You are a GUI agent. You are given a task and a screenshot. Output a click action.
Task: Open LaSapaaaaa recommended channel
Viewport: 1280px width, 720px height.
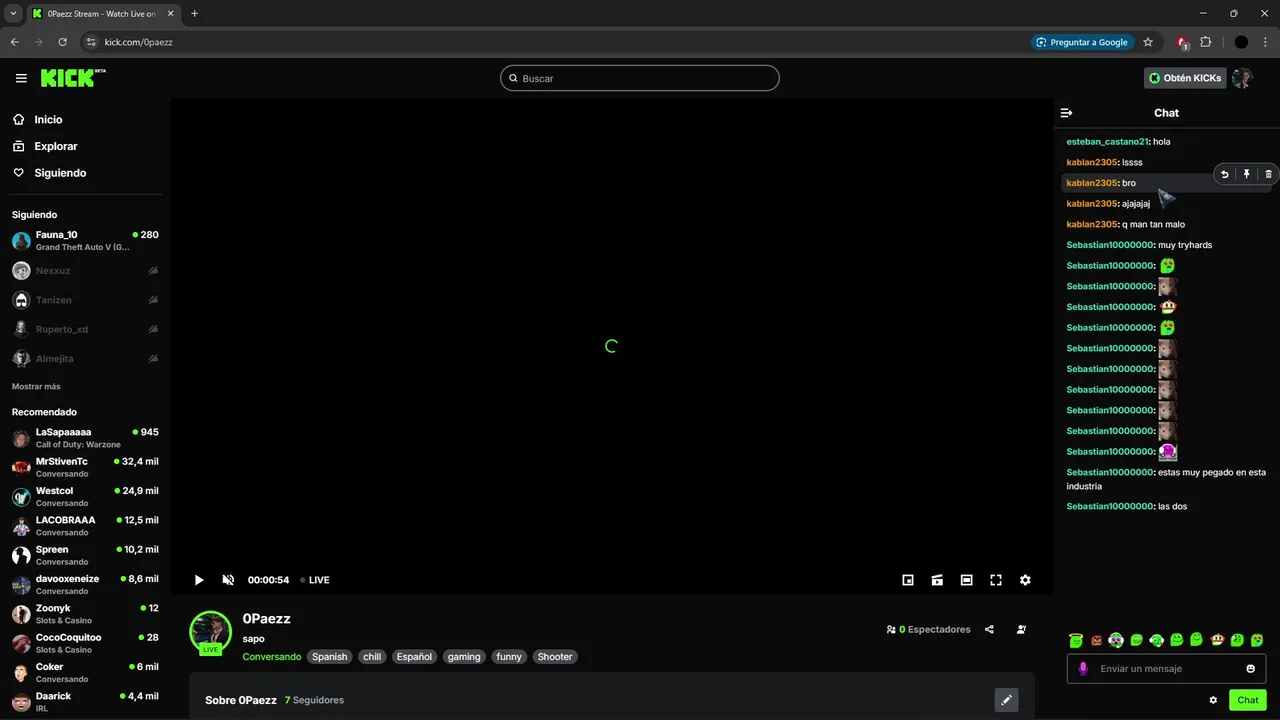pos(85,438)
